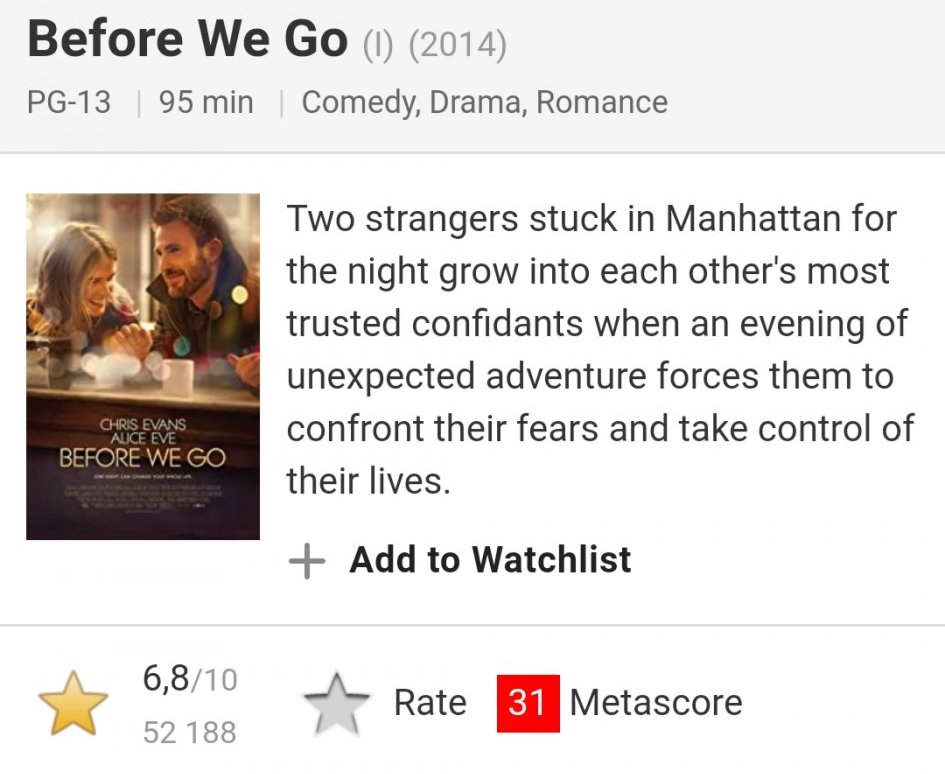Click the (I) title disambiguation marker
The height and width of the screenshot is (774, 945).
378,45
